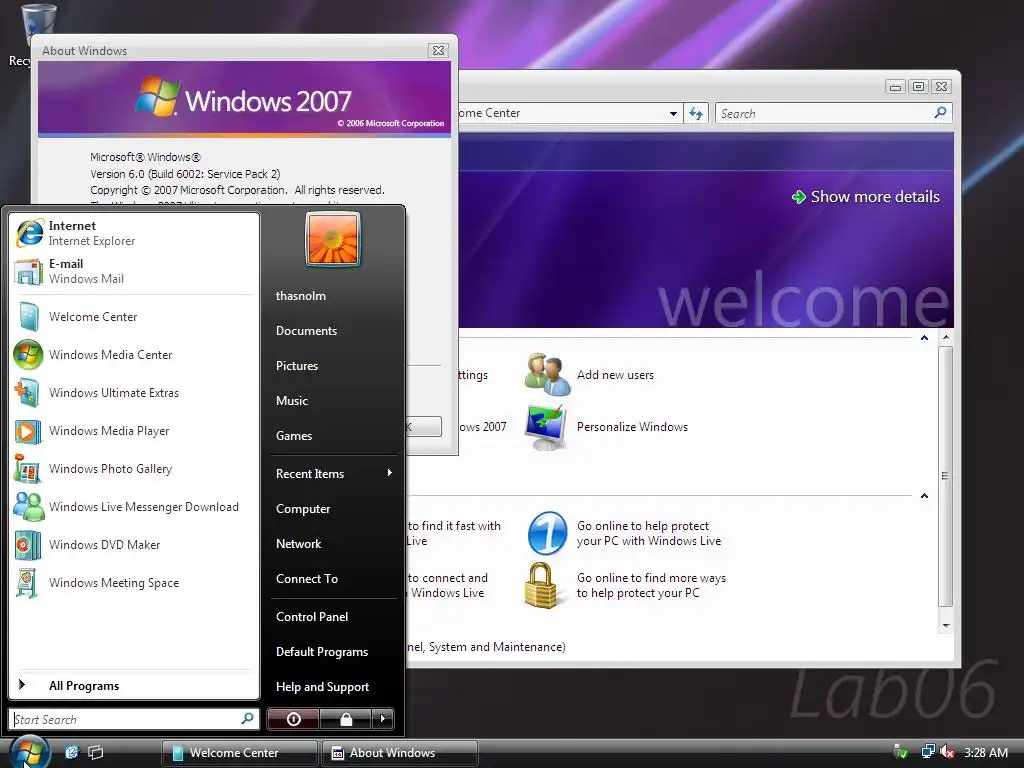Click Personalize Windows link
1024x768 pixels.
click(x=632, y=427)
